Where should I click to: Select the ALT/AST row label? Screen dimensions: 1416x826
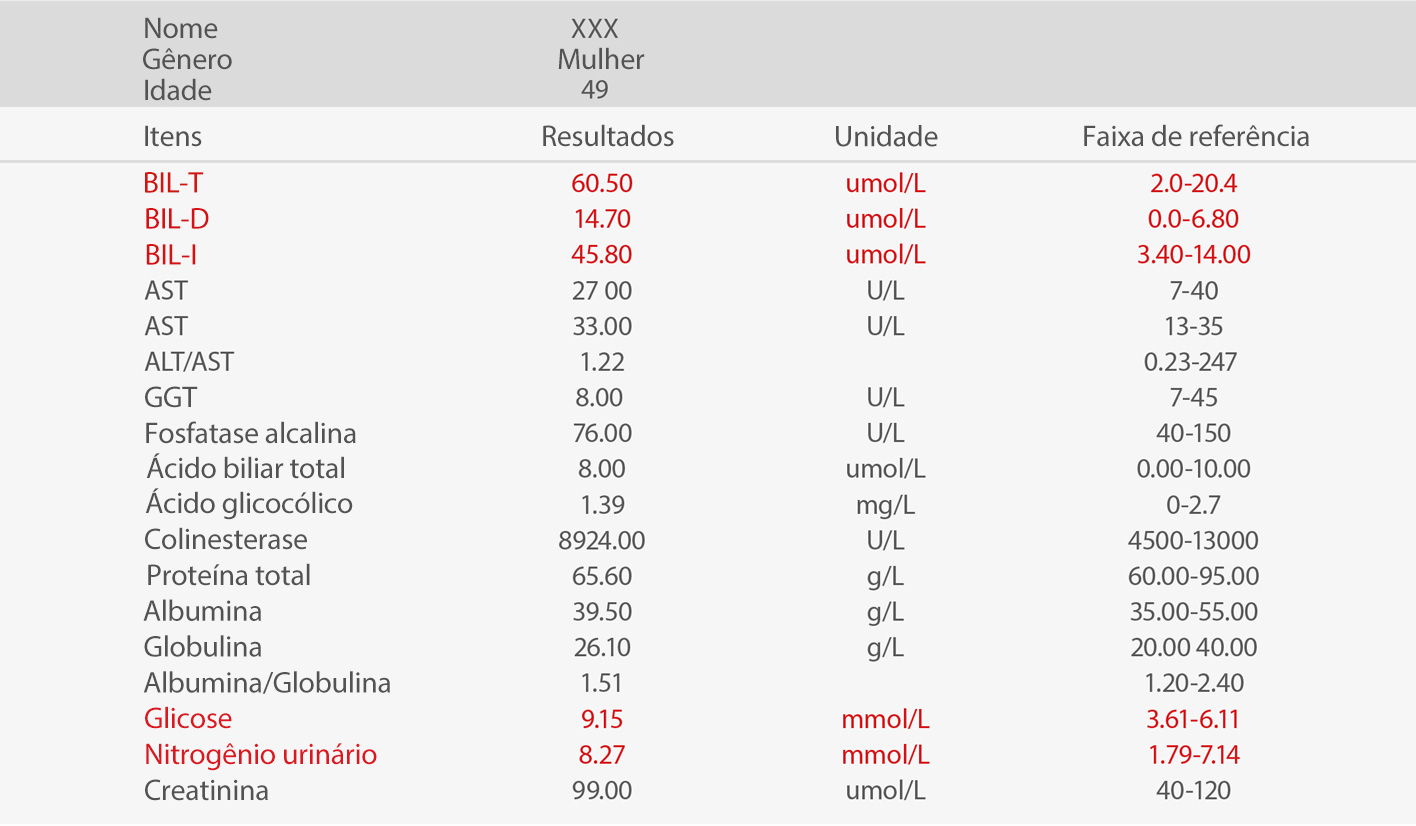point(189,362)
